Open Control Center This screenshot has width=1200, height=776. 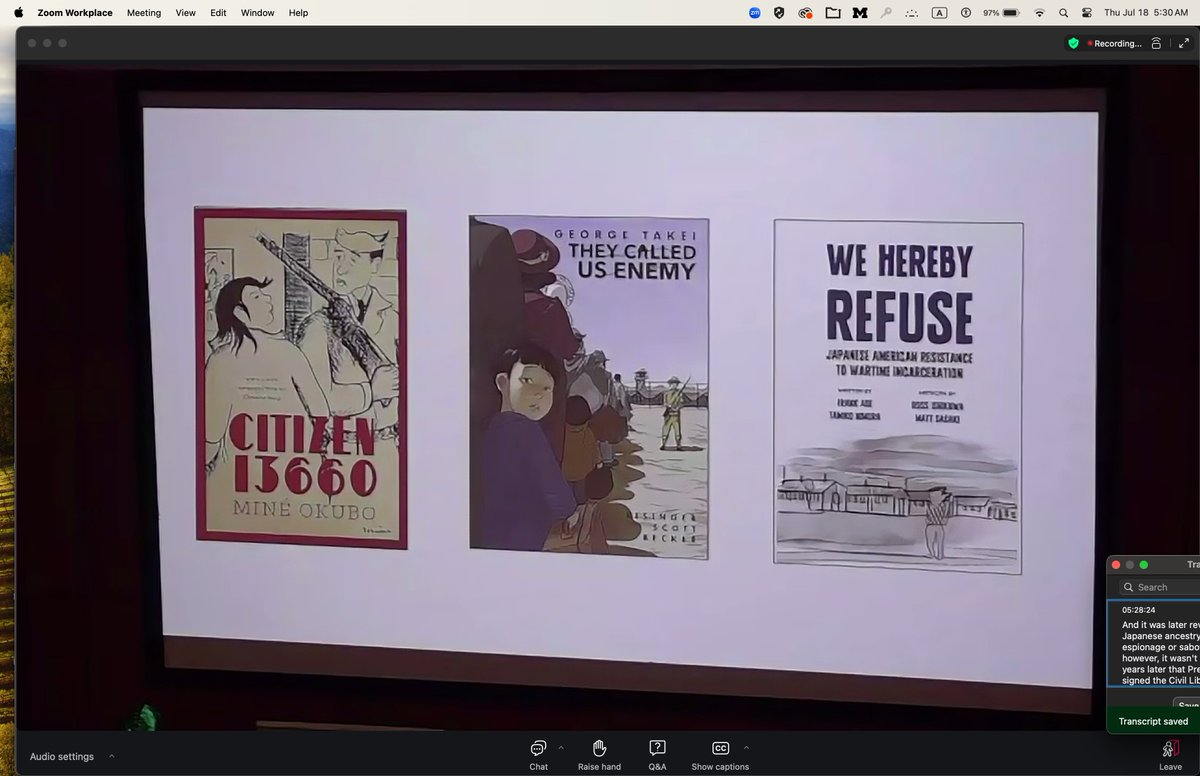[1087, 13]
